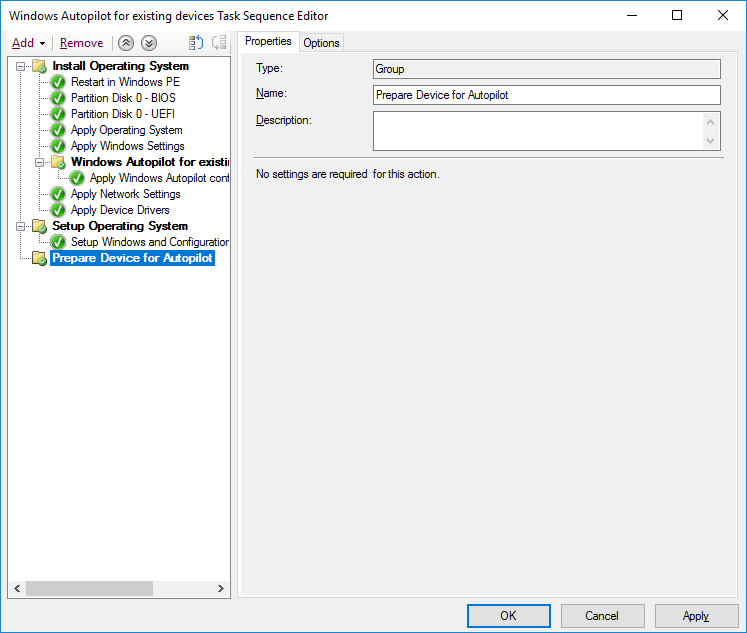Switch to the Options tab

point(322,43)
